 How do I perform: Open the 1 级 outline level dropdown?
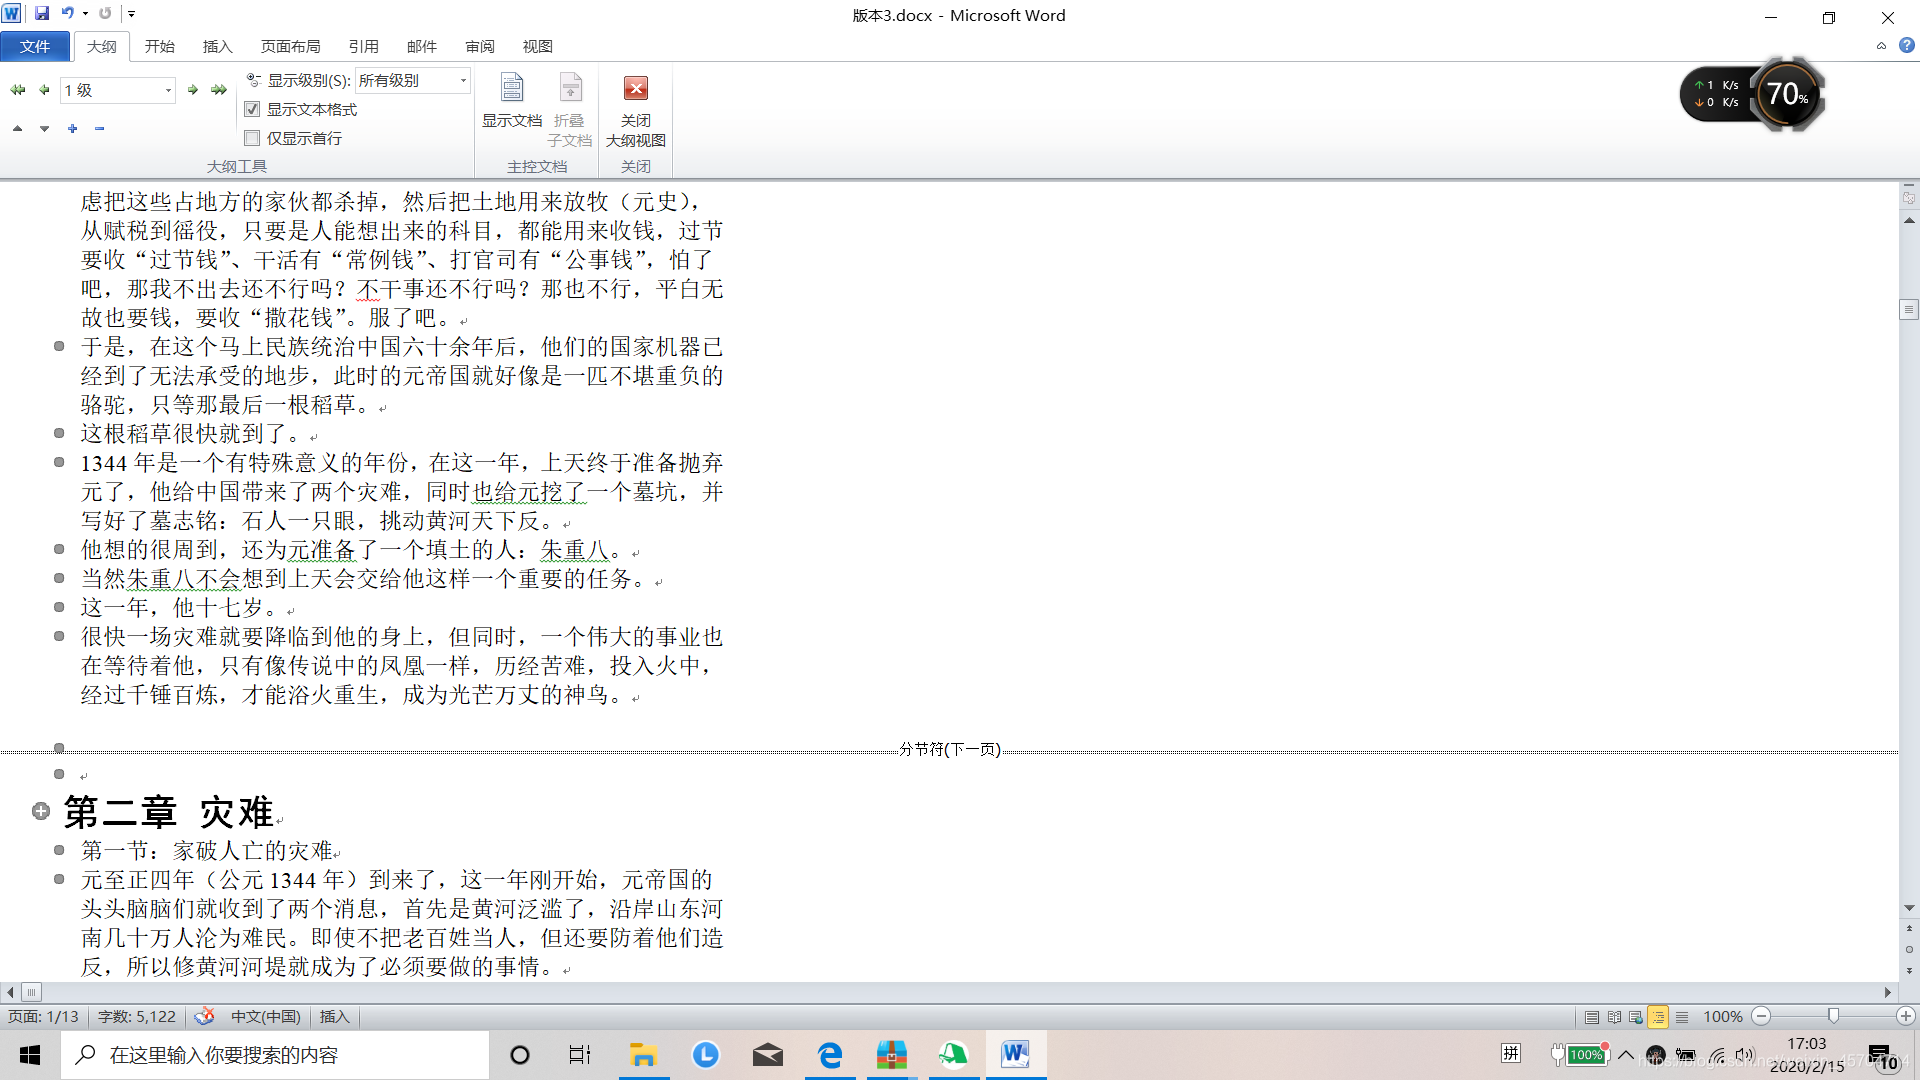click(x=168, y=90)
